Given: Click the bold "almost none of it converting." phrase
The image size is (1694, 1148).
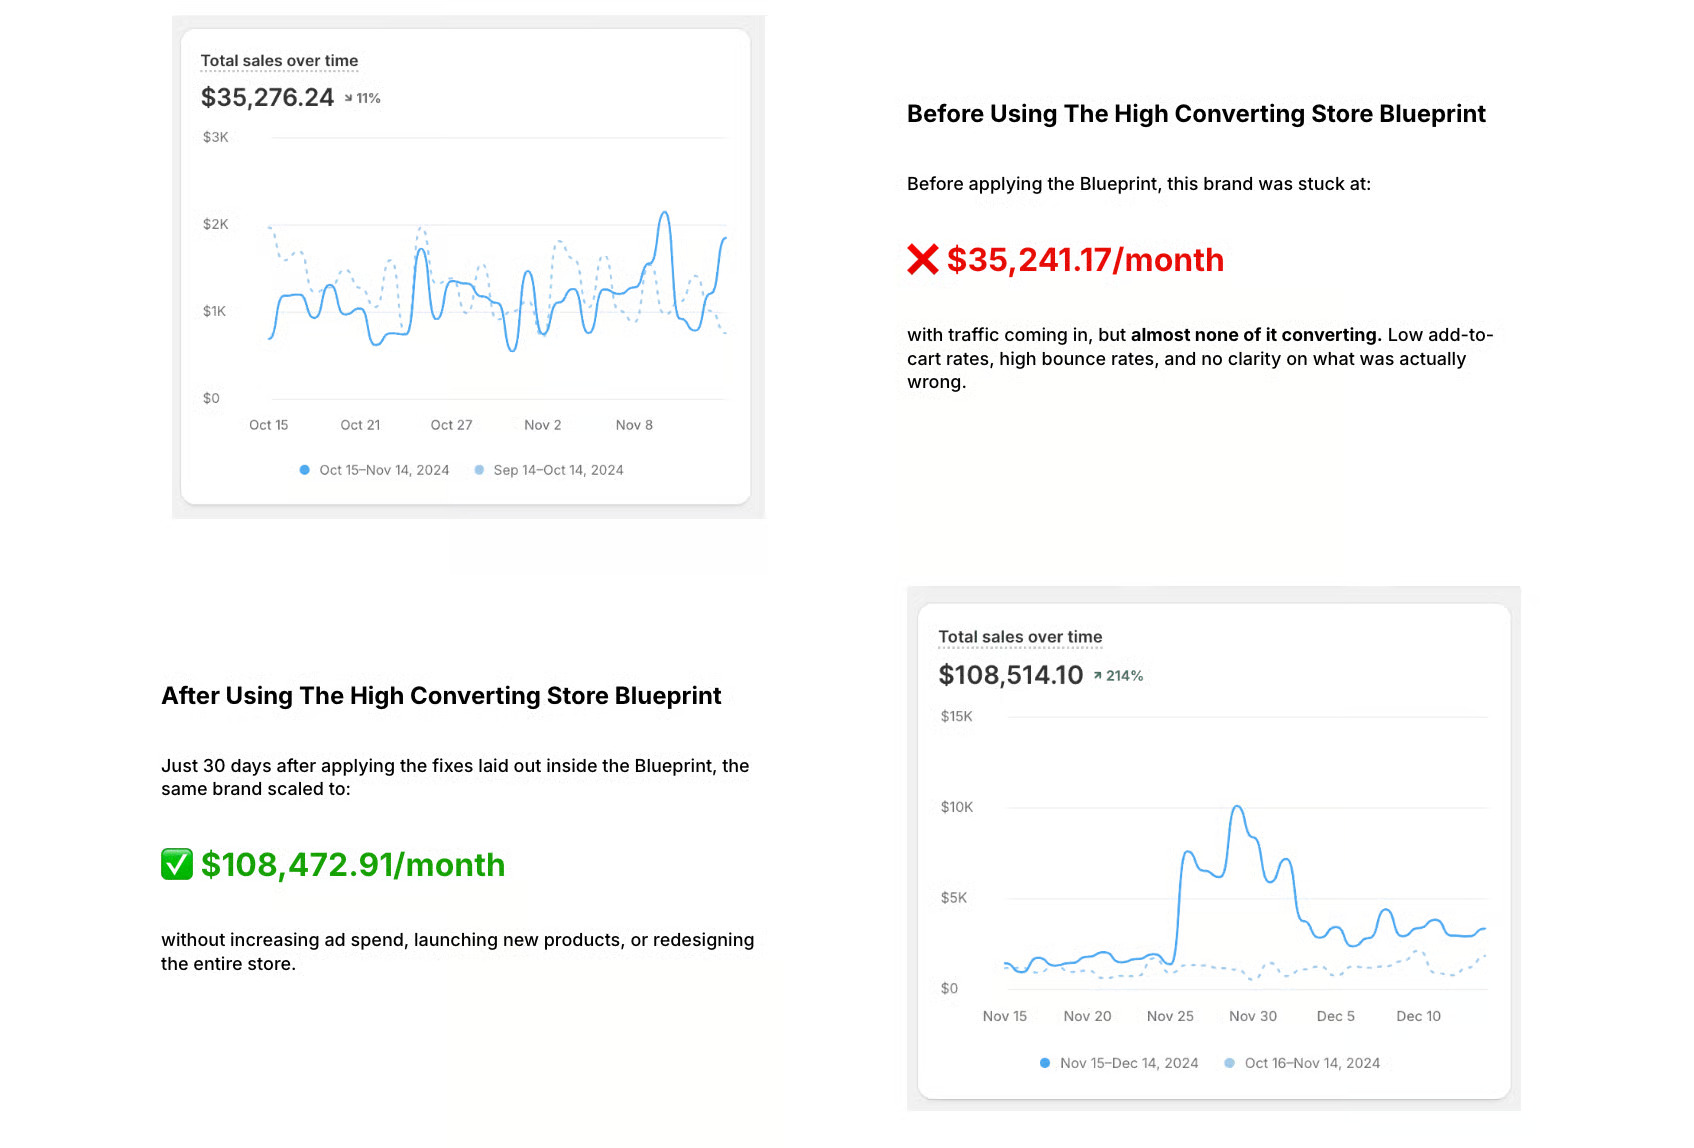Looking at the screenshot, I should (1256, 335).
